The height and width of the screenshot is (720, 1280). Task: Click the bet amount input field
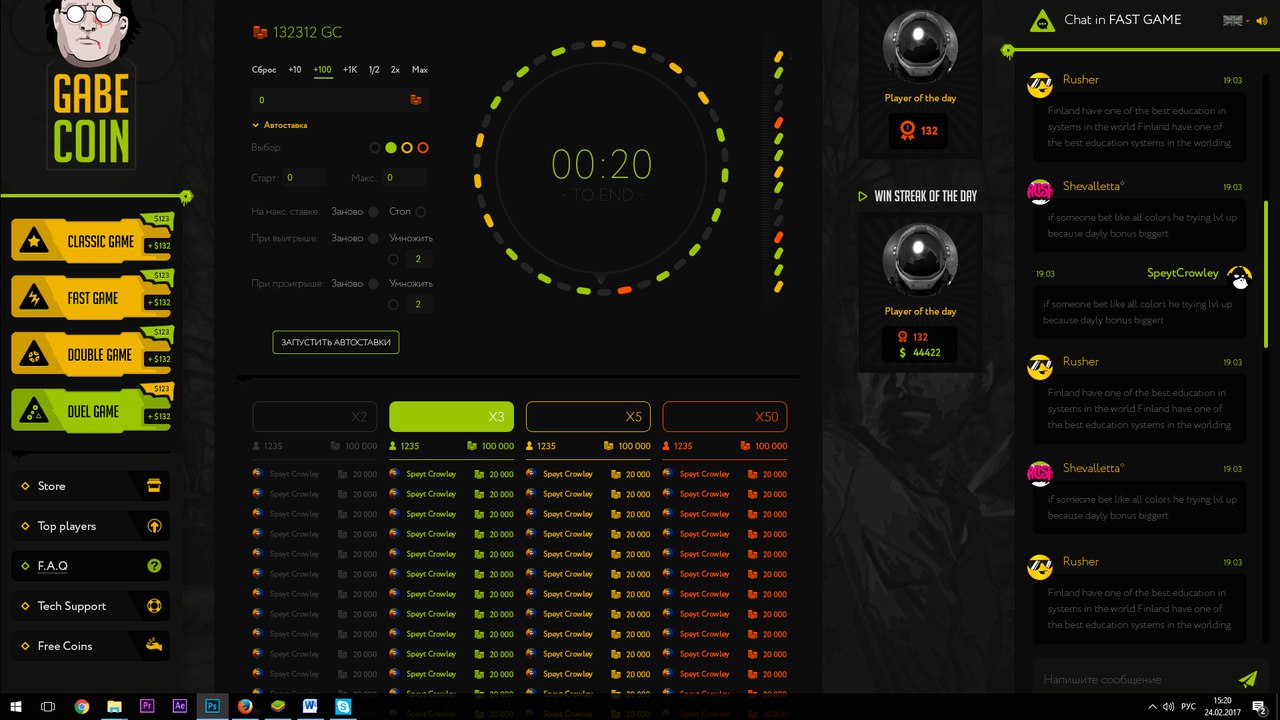(340, 100)
